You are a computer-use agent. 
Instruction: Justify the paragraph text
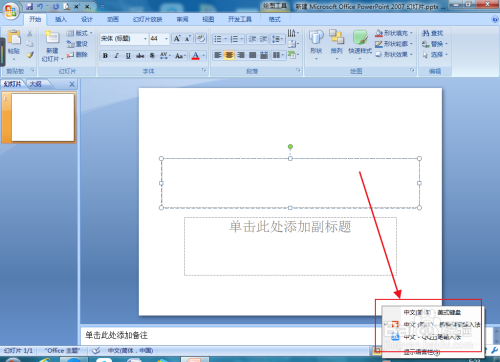click(x=252, y=55)
